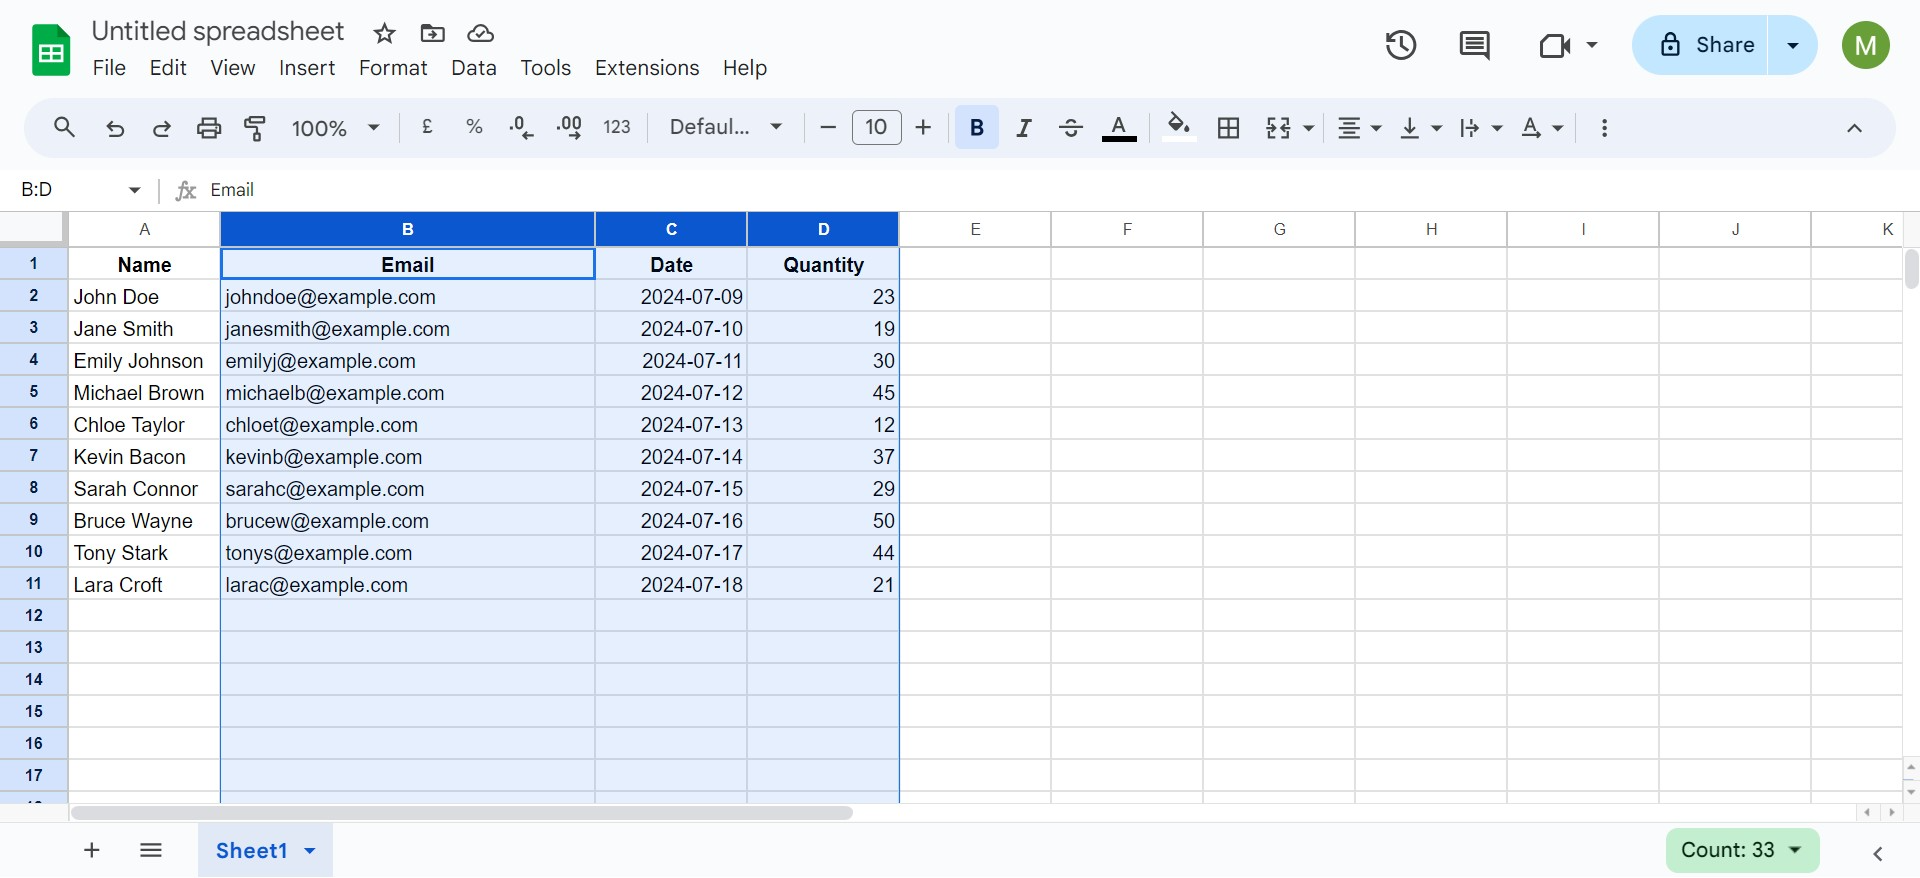Star the Untitled spreadsheet
Viewport: 1920px width, 878px height.
[x=384, y=34]
